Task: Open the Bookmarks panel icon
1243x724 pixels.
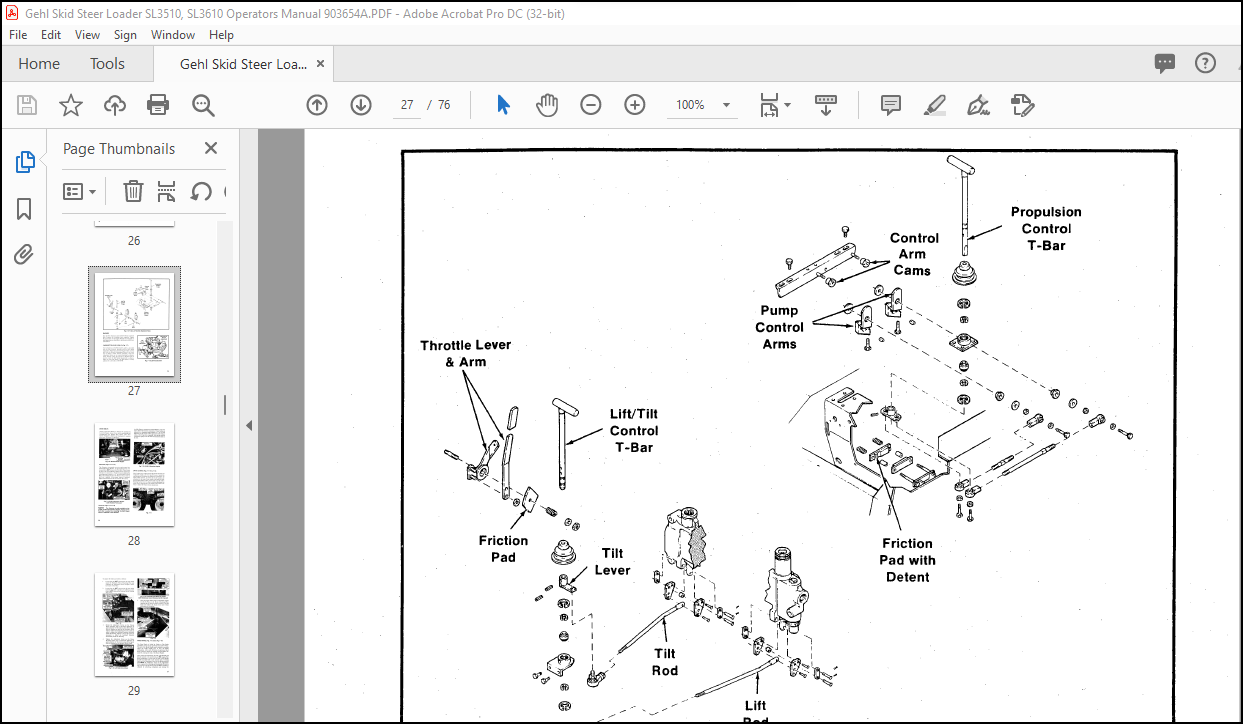Action: coord(25,208)
